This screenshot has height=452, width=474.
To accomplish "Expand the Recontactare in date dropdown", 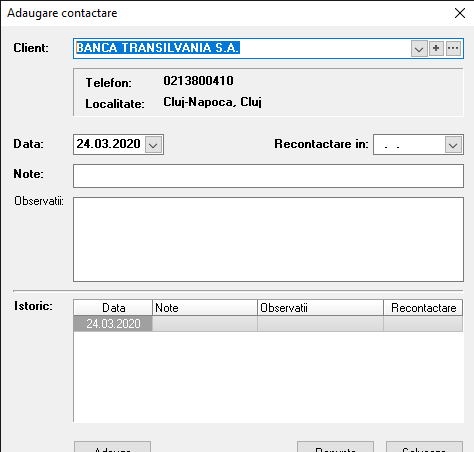I will click(x=453, y=145).
